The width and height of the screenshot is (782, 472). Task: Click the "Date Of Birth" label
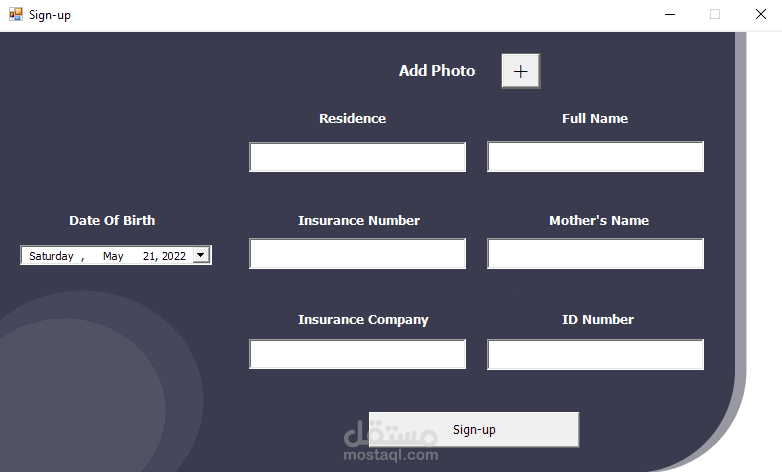click(x=112, y=221)
